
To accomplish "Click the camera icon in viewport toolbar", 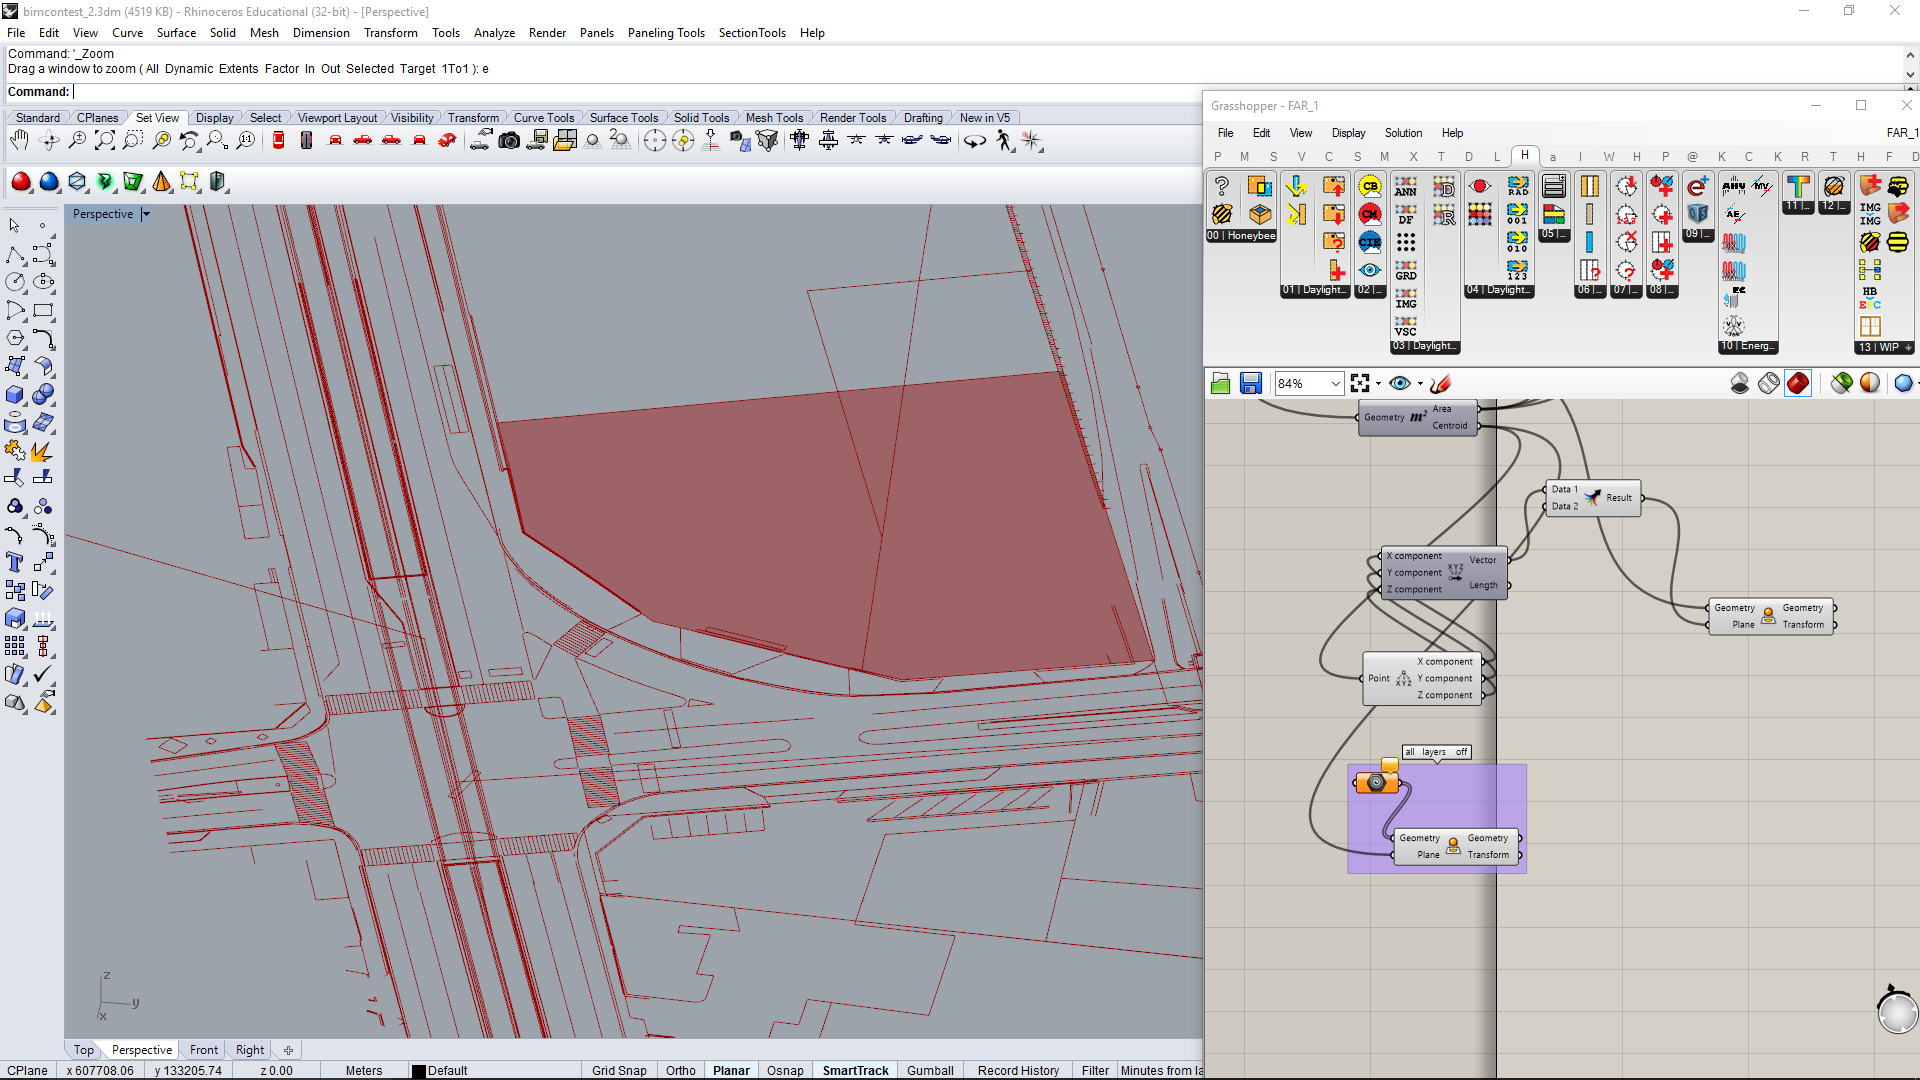I will [509, 141].
